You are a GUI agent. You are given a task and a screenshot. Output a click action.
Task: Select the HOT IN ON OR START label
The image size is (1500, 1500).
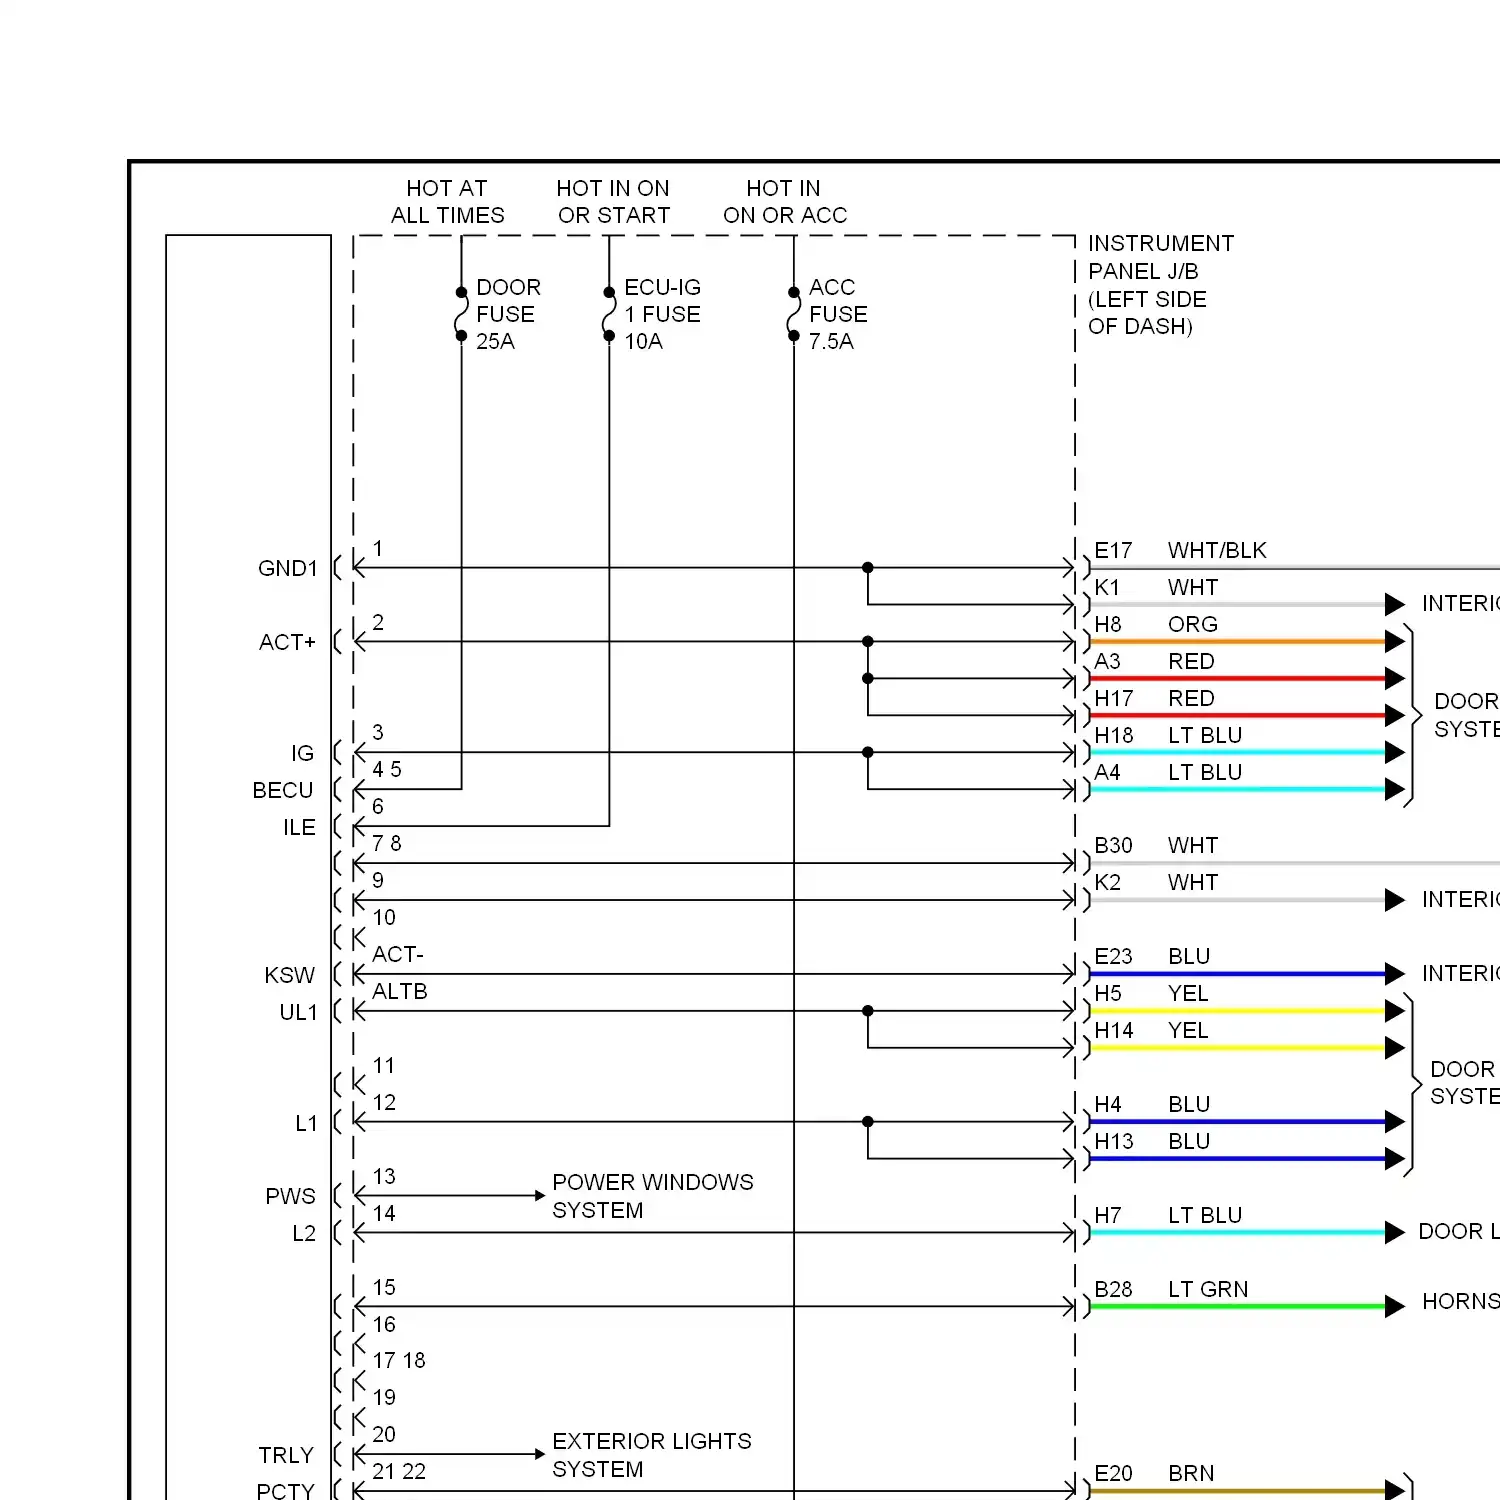[613, 202]
